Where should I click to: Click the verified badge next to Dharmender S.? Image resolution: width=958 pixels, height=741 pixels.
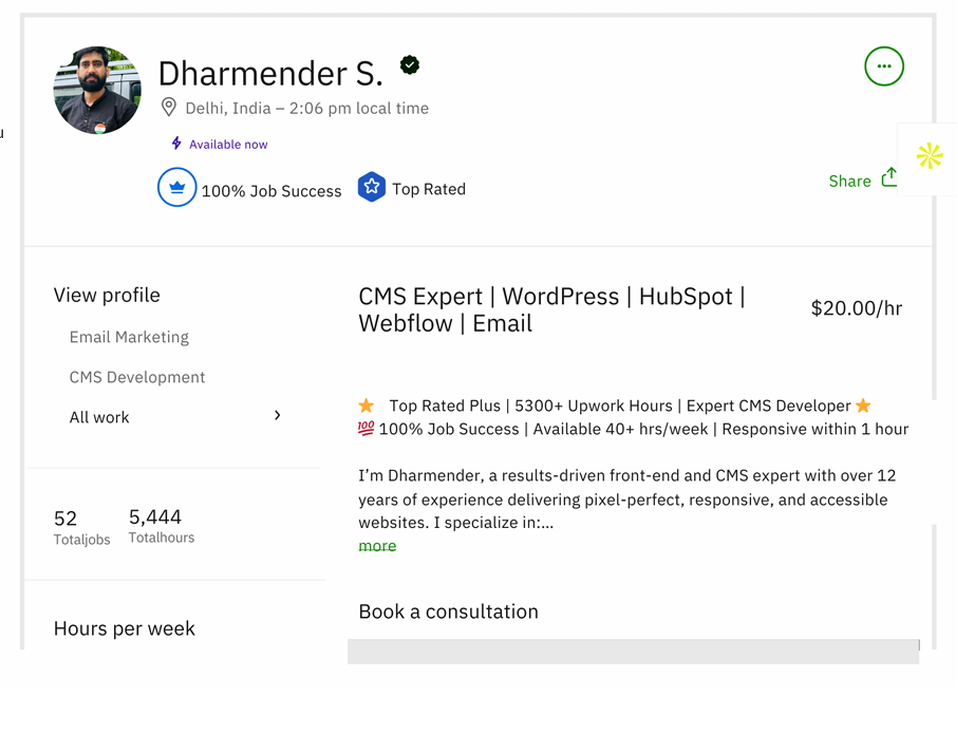tap(409, 65)
